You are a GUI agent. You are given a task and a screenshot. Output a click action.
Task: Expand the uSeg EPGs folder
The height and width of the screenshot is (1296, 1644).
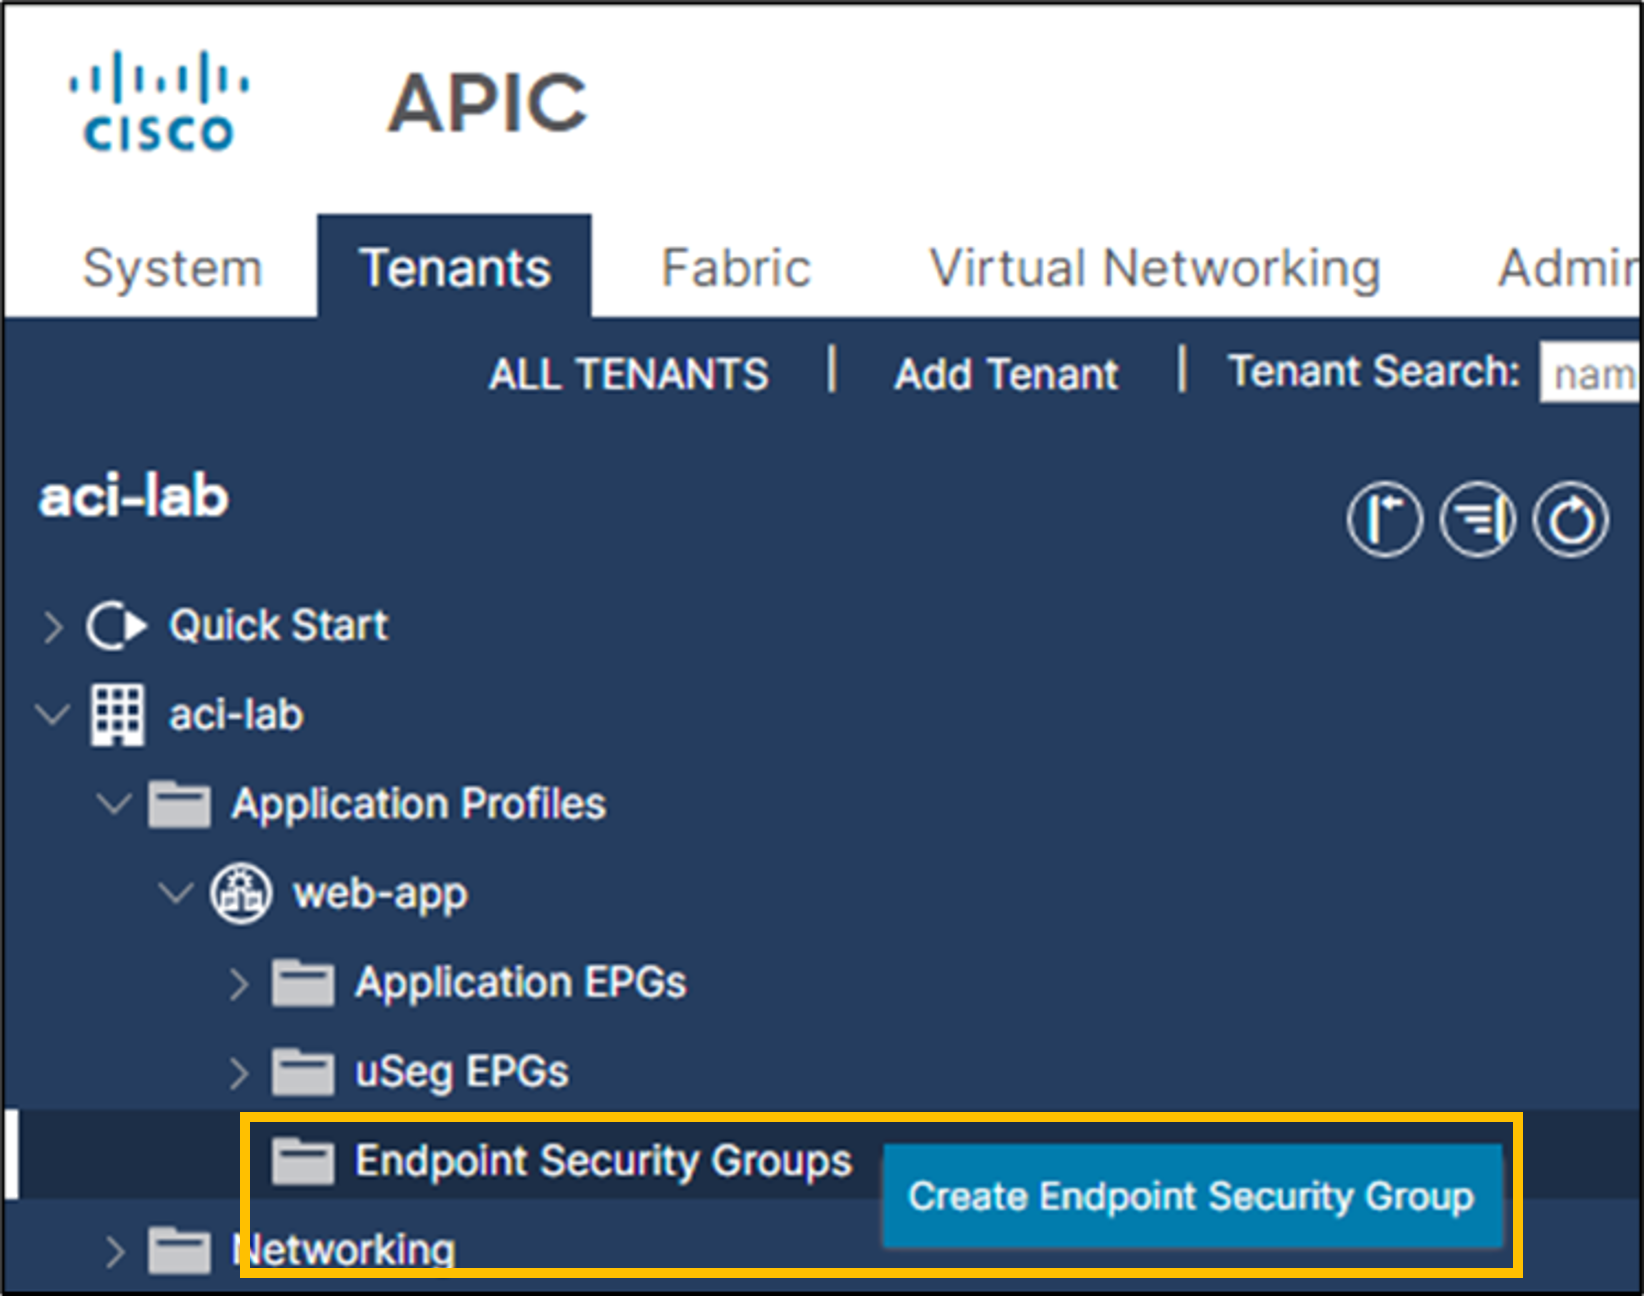click(x=238, y=1073)
